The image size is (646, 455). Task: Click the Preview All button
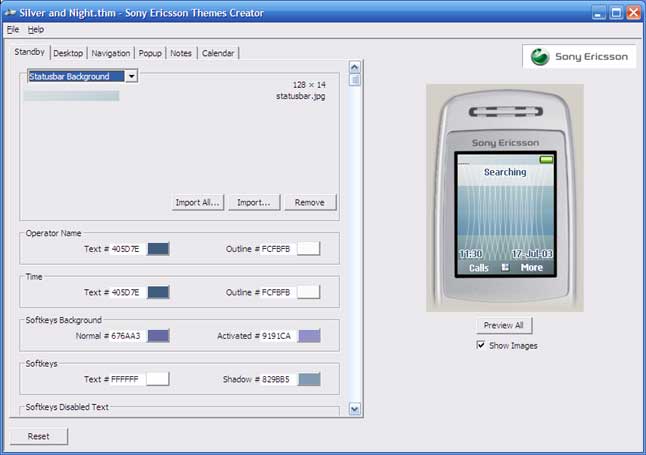503,325
